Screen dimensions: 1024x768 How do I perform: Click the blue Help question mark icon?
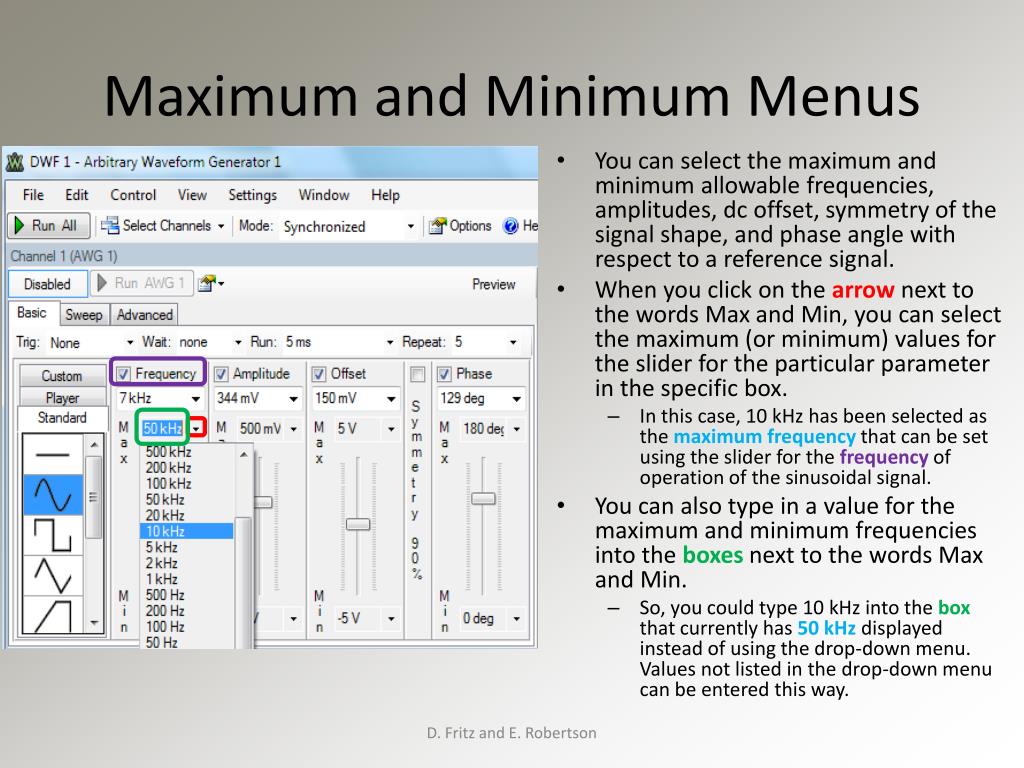[511, 226]
